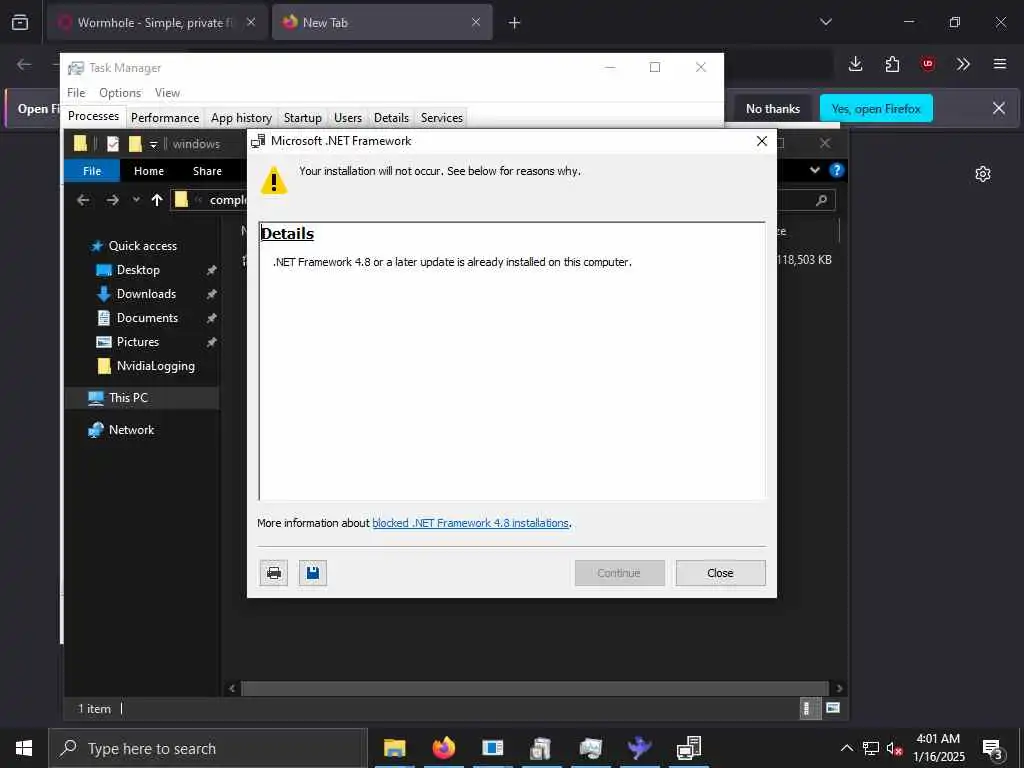Switch Explorer to large icons view
Image resolution: width=1024 pixels, height=768 pixels.
(x=833, y=708)
